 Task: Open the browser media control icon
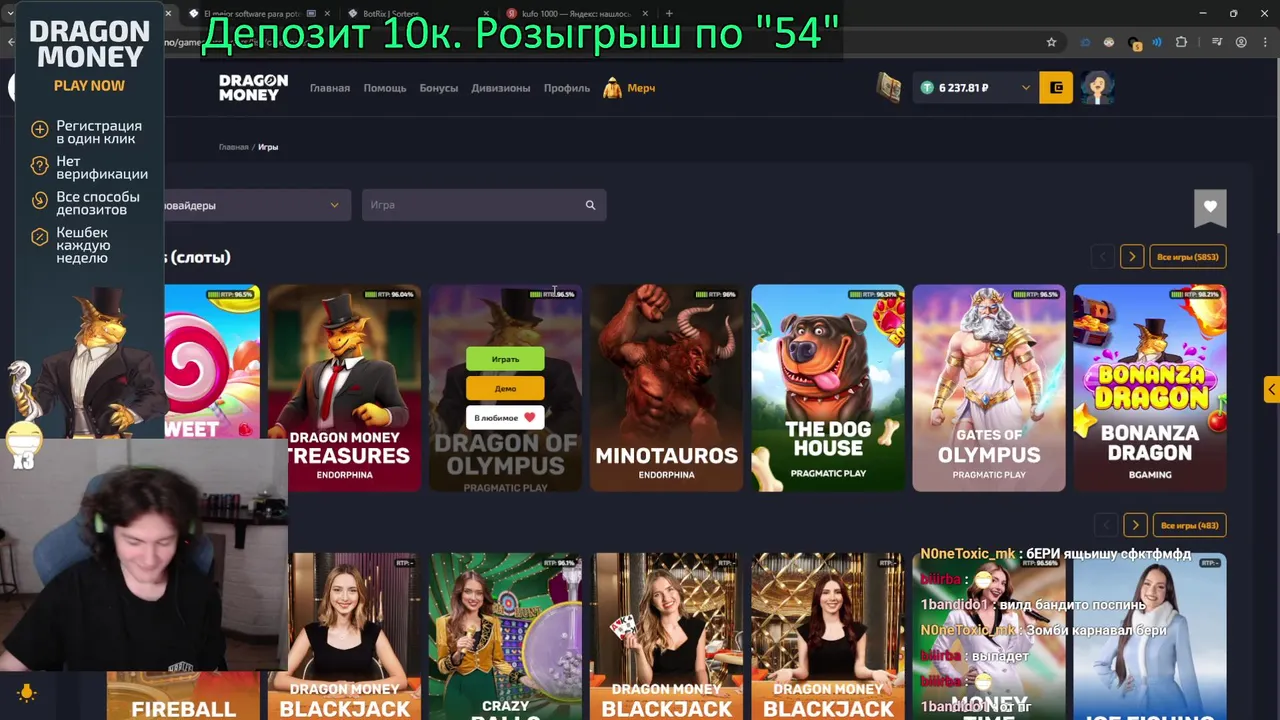point(1217,42)
